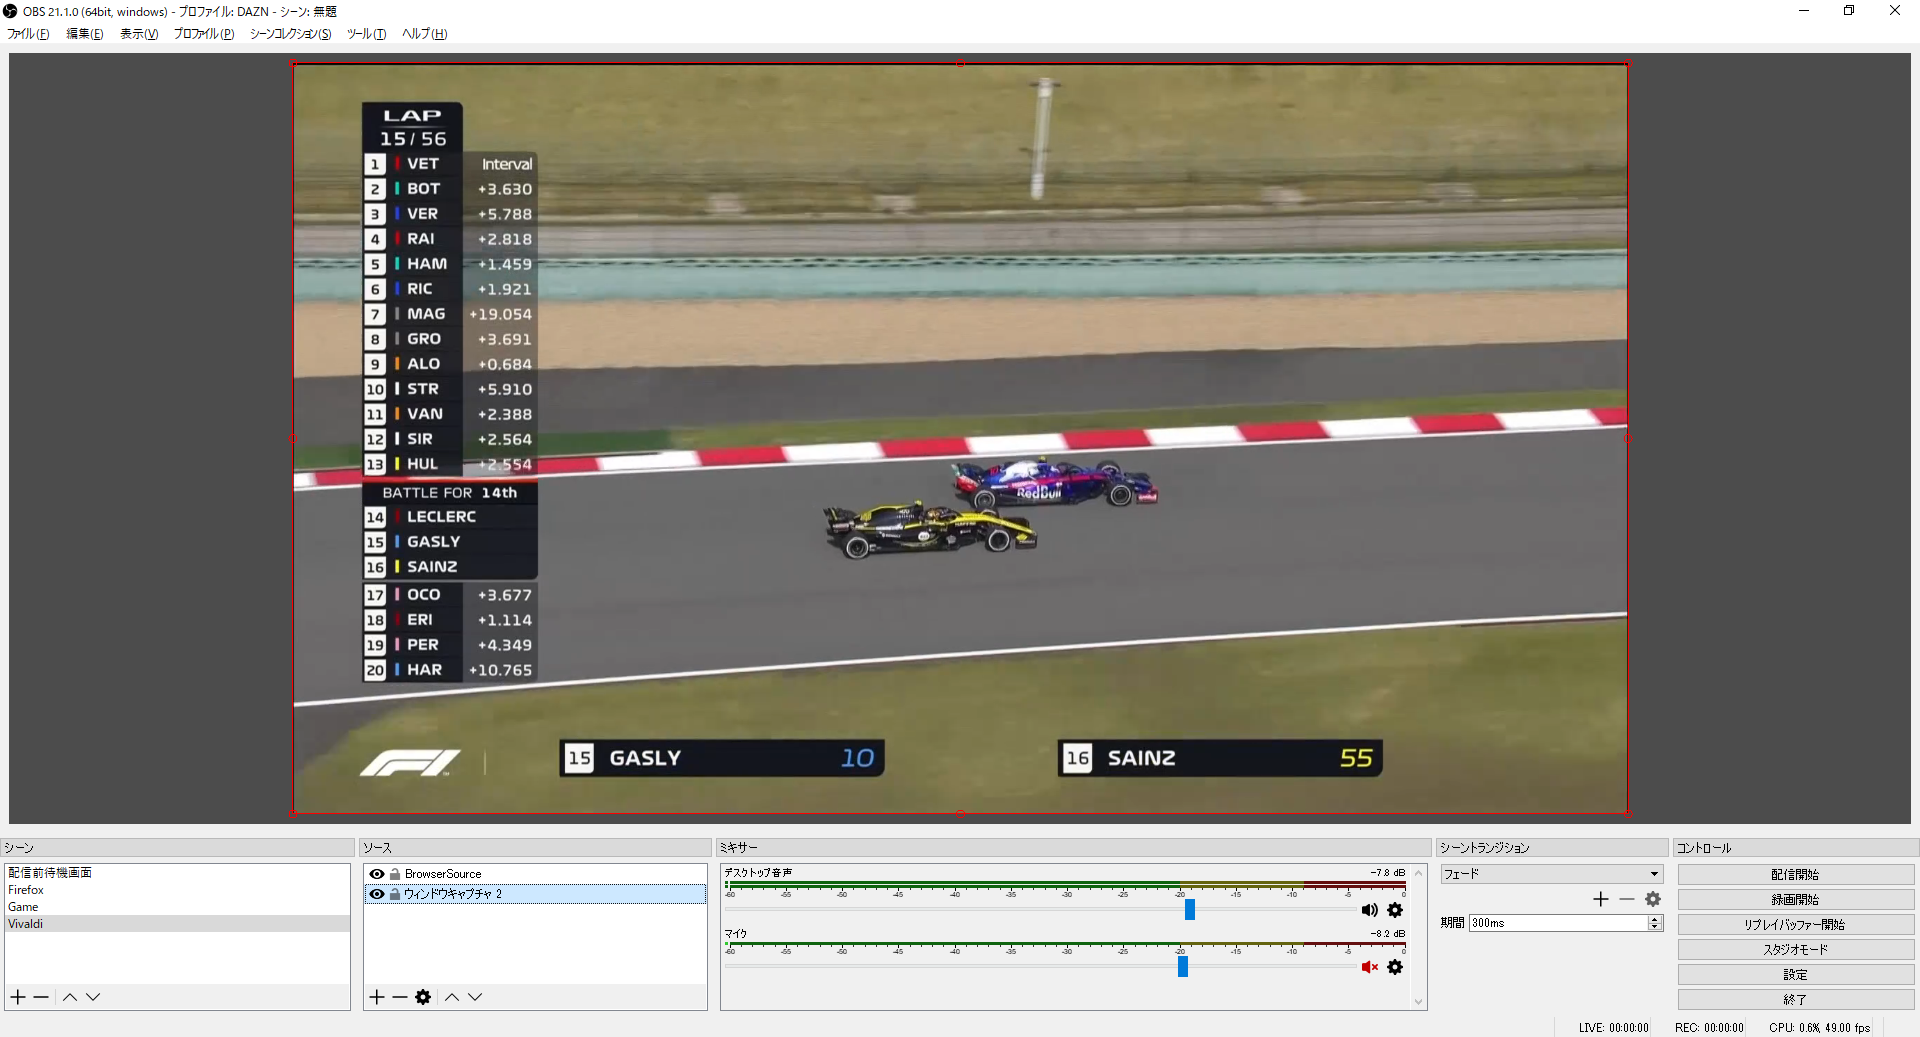Toggle lock on ウィンドウキャプチャ 2
Screen dimensions: 1920x1037
(395, 894)
